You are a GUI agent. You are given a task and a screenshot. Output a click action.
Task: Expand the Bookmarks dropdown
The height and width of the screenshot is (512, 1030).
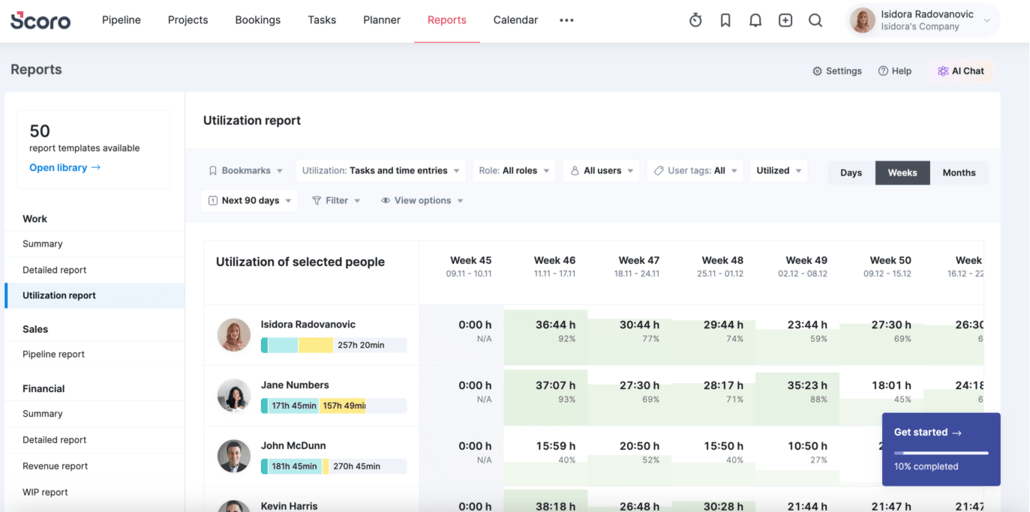click(246, 170)
